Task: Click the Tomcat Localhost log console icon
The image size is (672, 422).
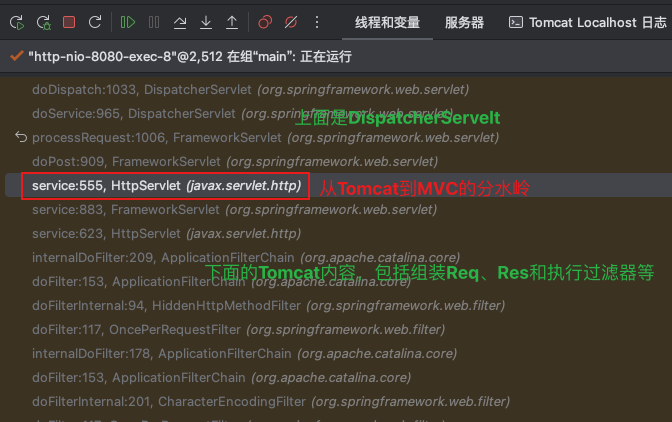Action: click(x=516, y=22)
